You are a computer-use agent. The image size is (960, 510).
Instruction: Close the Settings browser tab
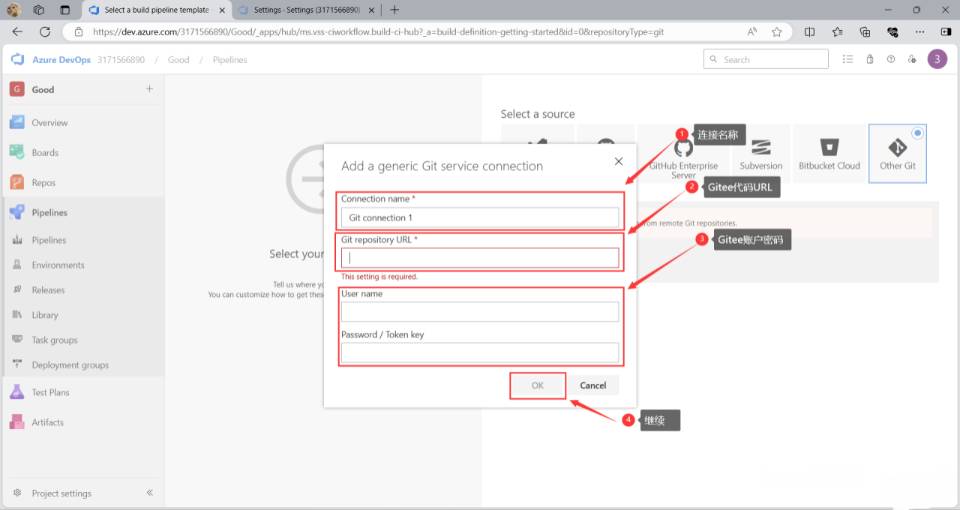[x=371, y=10]
